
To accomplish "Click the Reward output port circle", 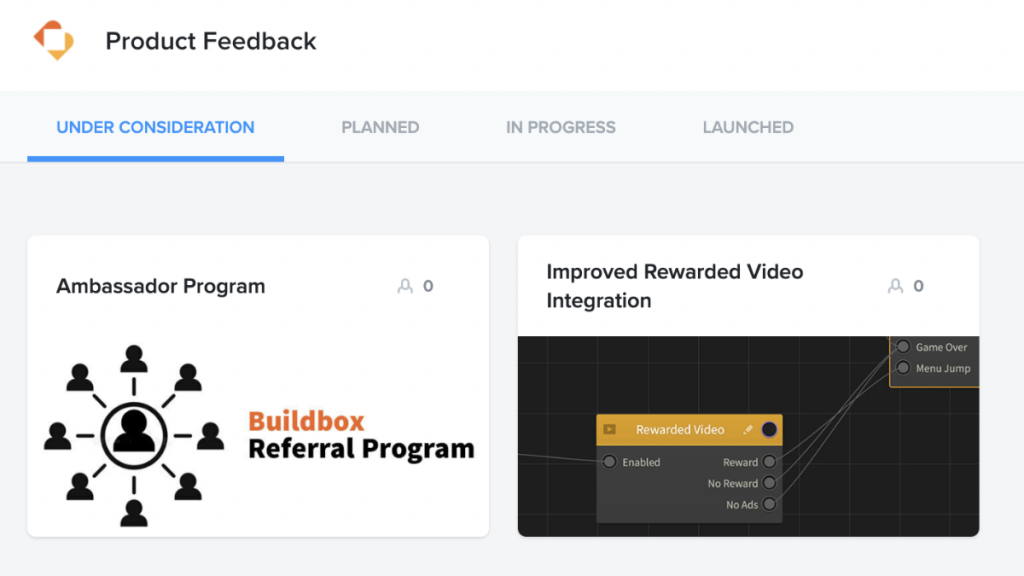I will [x=769, y=462].
